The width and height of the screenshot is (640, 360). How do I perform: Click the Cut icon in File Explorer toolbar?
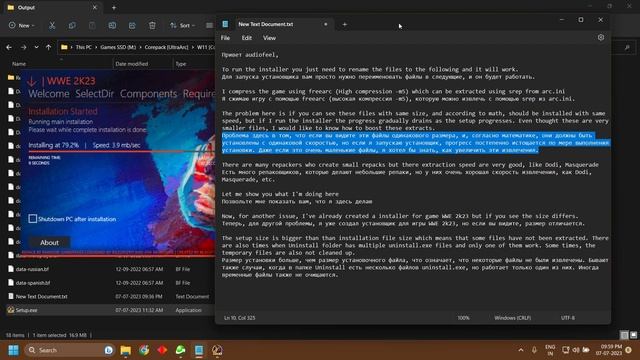point(52,25)
